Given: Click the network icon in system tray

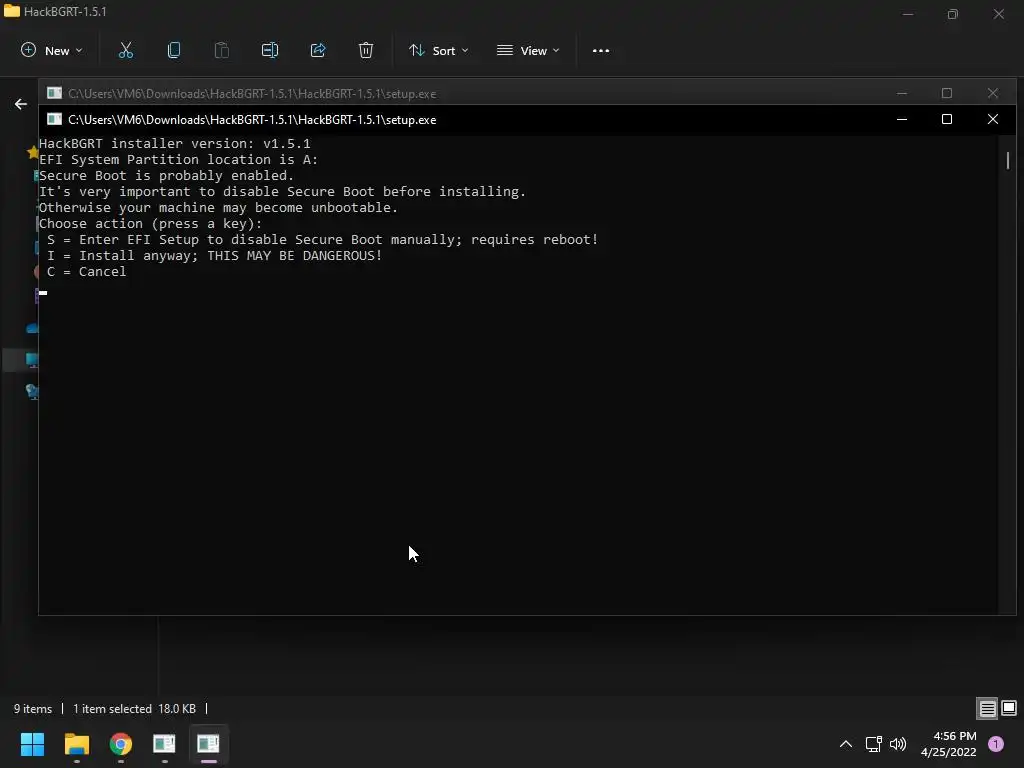Looking at the screenshot, I should point(874,744).
